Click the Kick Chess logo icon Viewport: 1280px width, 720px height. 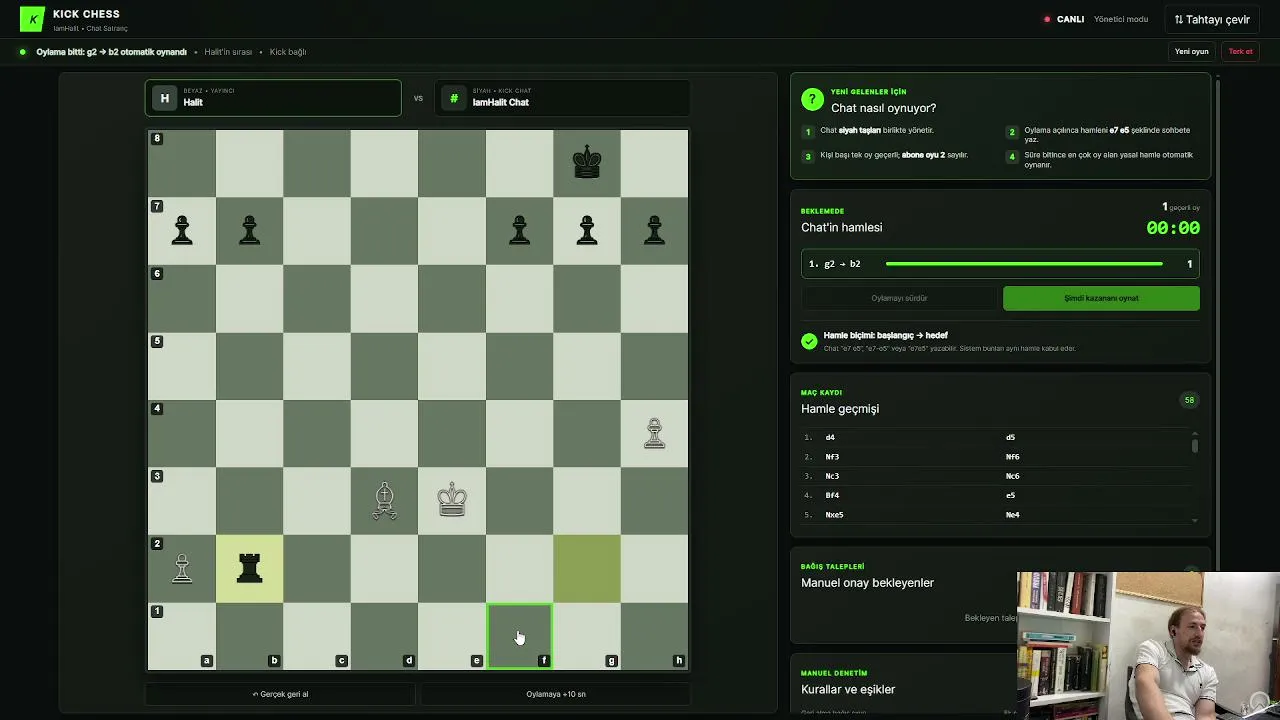[32, 19]
